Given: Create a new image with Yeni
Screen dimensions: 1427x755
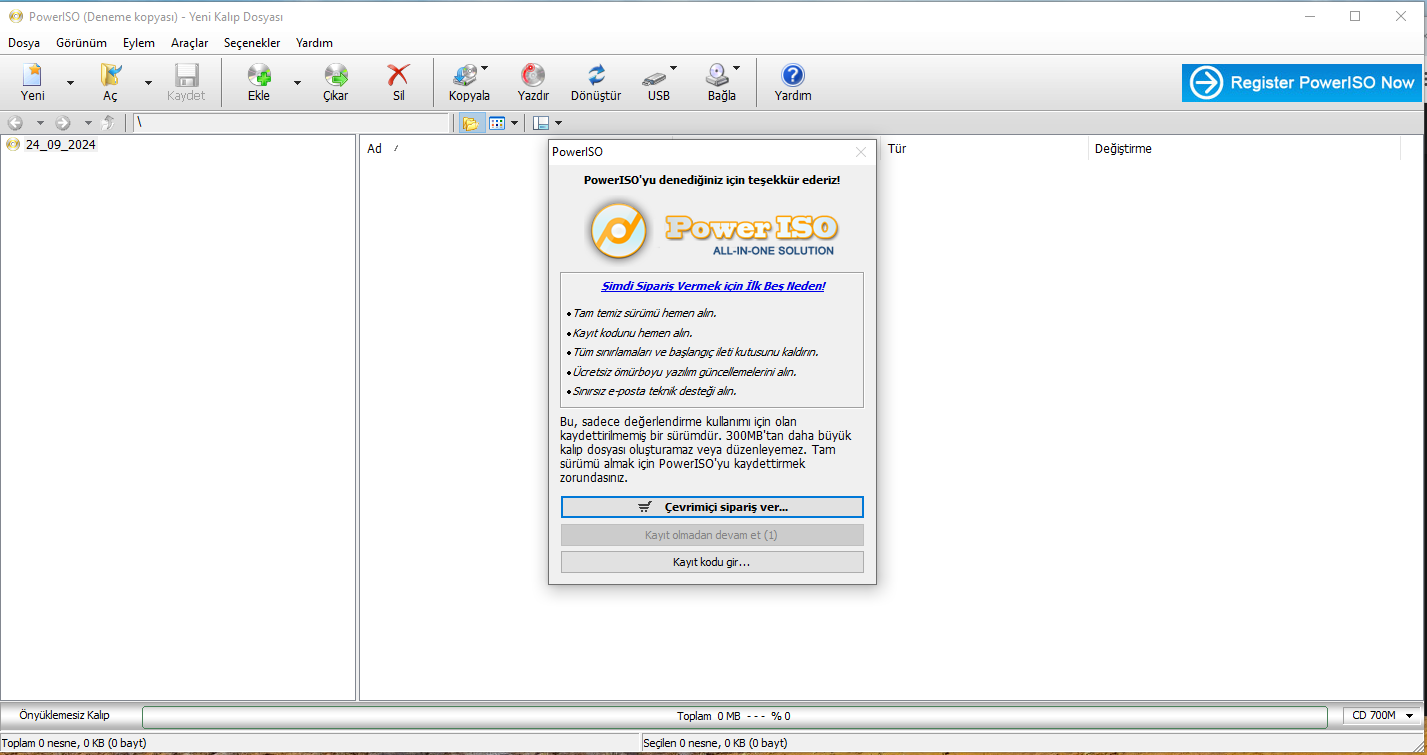Looking at the screenshot, I should point(33,82).
